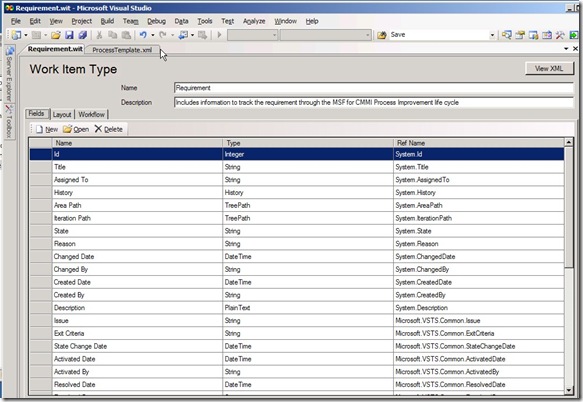This screenshot has width=583, height=402.
Task: Open the Solution Explorer toolbar icon
Action: pos(506,35)
